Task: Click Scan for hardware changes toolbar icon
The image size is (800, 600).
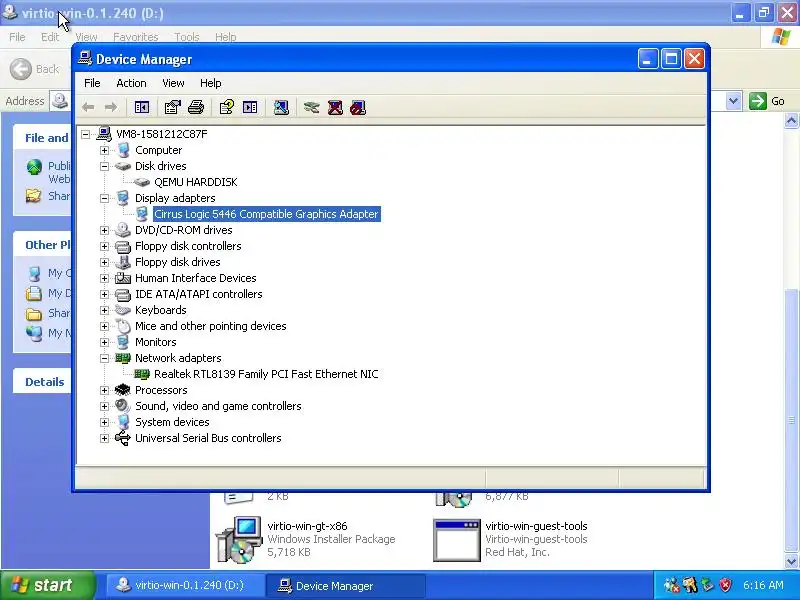Action: 281,107
